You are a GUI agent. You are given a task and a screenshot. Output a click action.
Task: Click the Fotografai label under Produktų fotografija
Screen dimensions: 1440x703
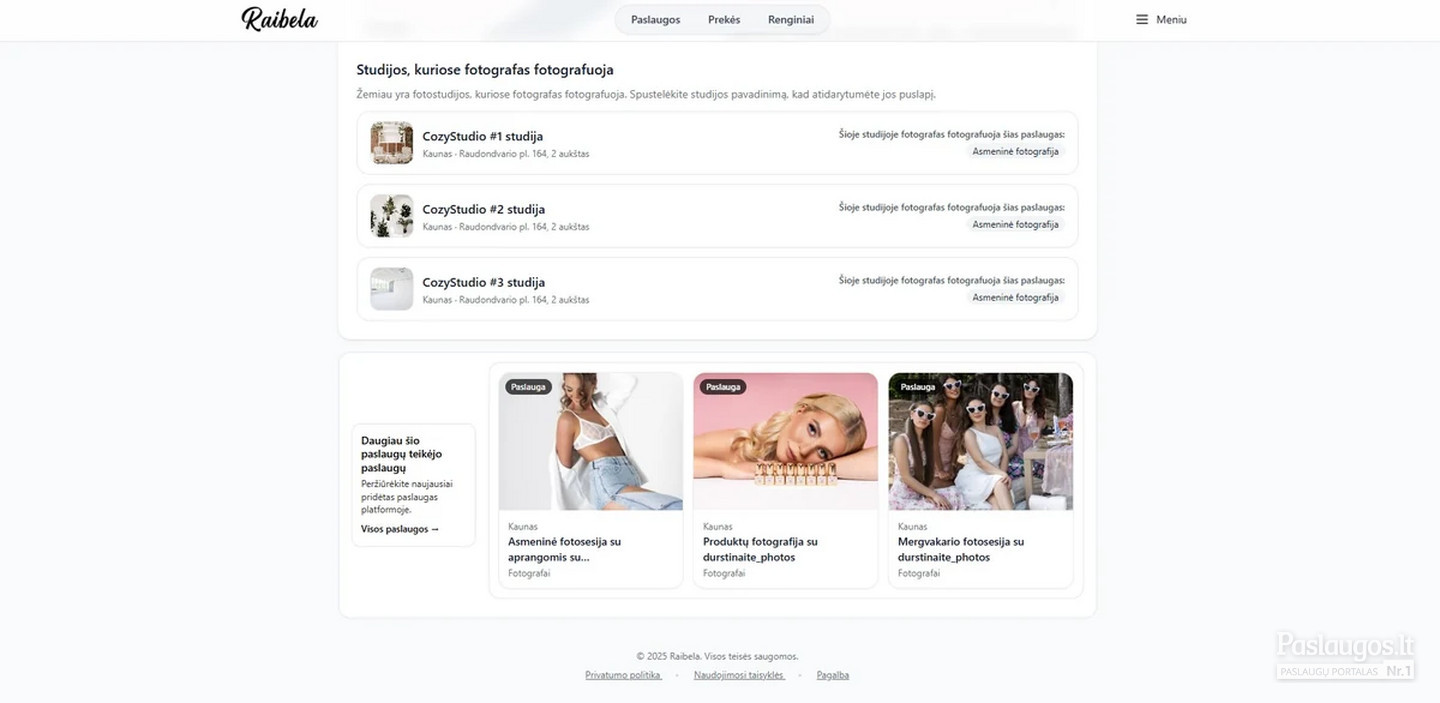[x=724, y=574]
